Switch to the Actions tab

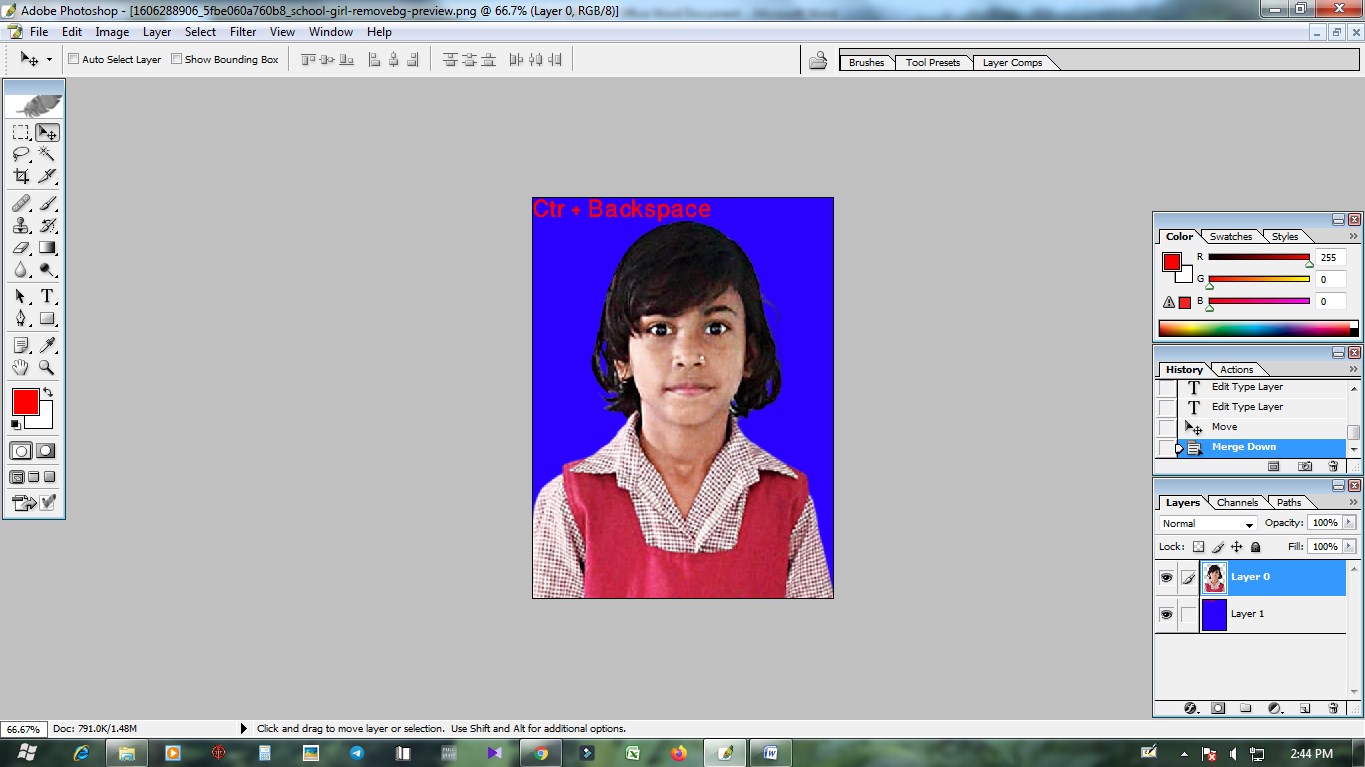point(1236,370)
